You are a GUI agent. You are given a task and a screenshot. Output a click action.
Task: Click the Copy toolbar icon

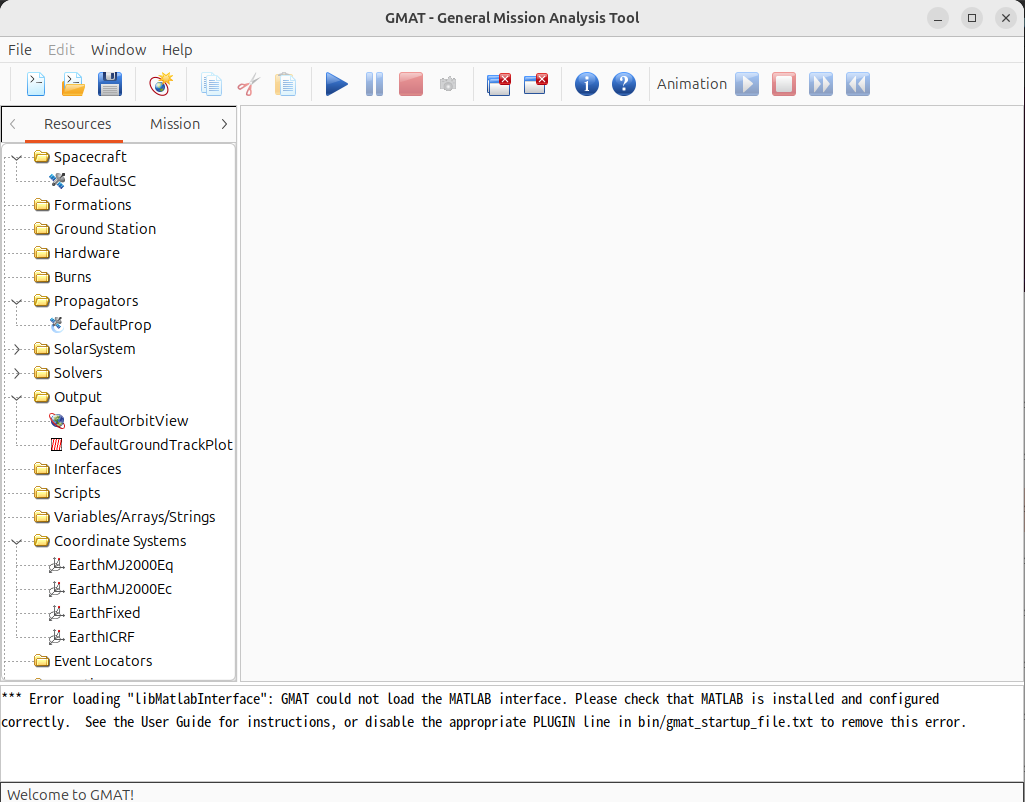click(211, 84)
